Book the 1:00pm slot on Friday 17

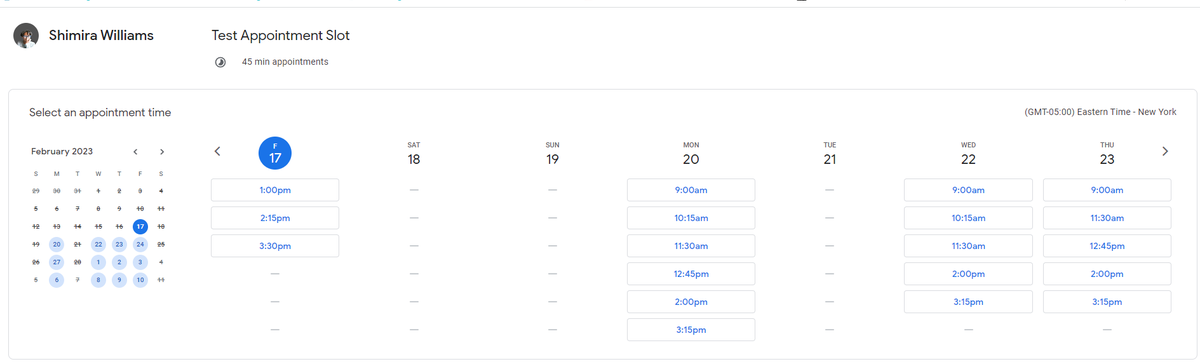click(x=275, y=190)
